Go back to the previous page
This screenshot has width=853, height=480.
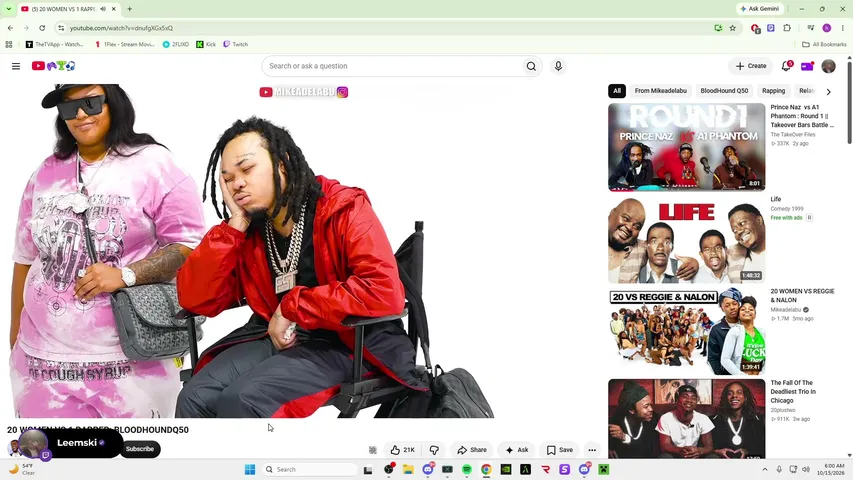click(x=10, y=28)
